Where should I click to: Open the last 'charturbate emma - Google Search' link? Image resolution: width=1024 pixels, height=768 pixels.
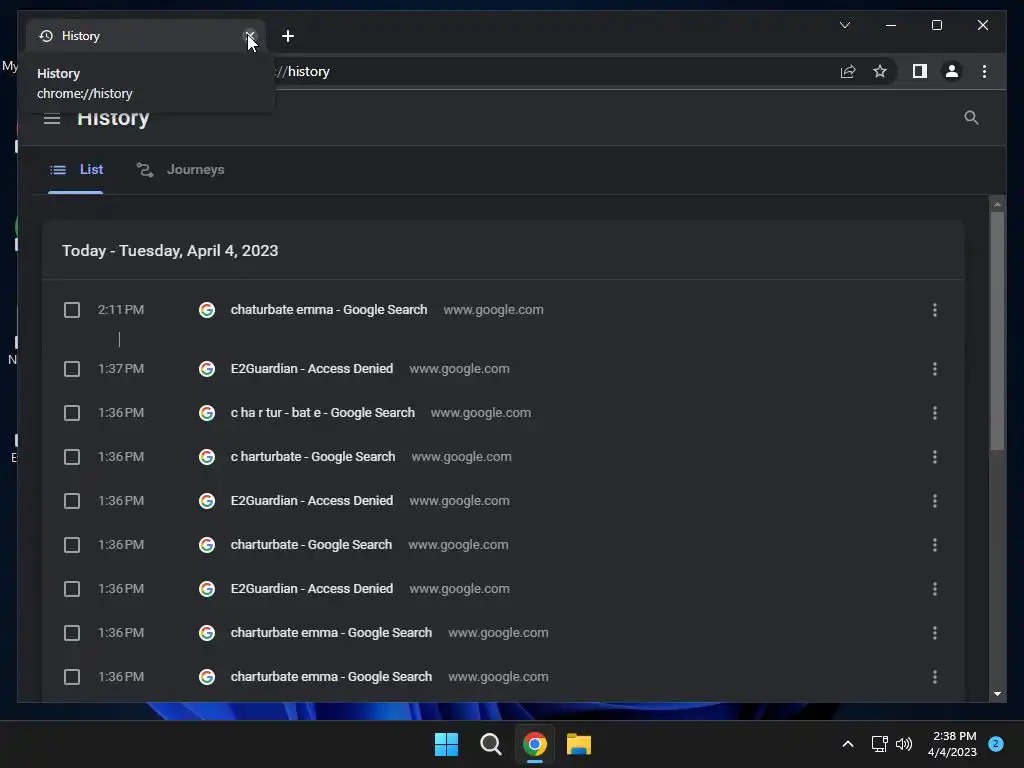(x=331, y=677)
